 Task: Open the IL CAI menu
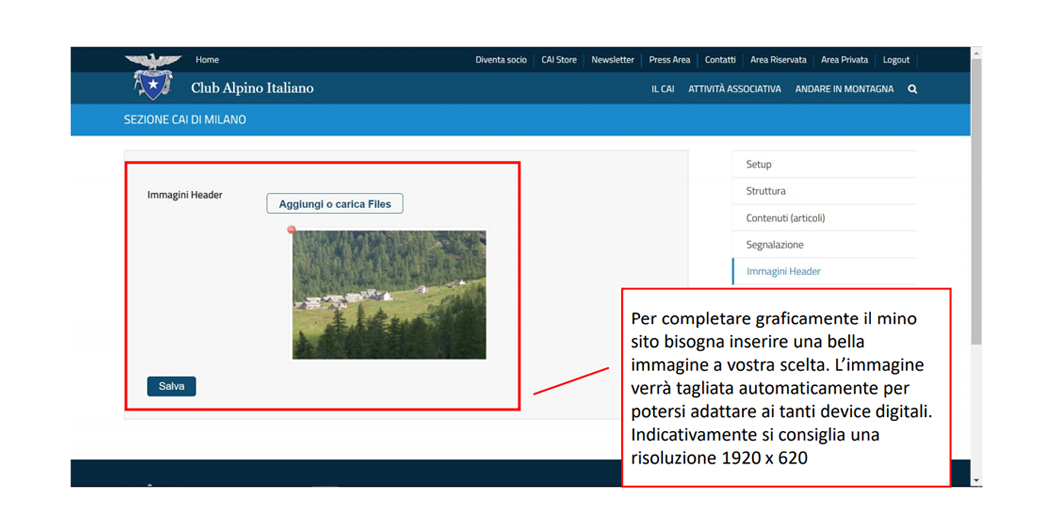click(663, 89)
